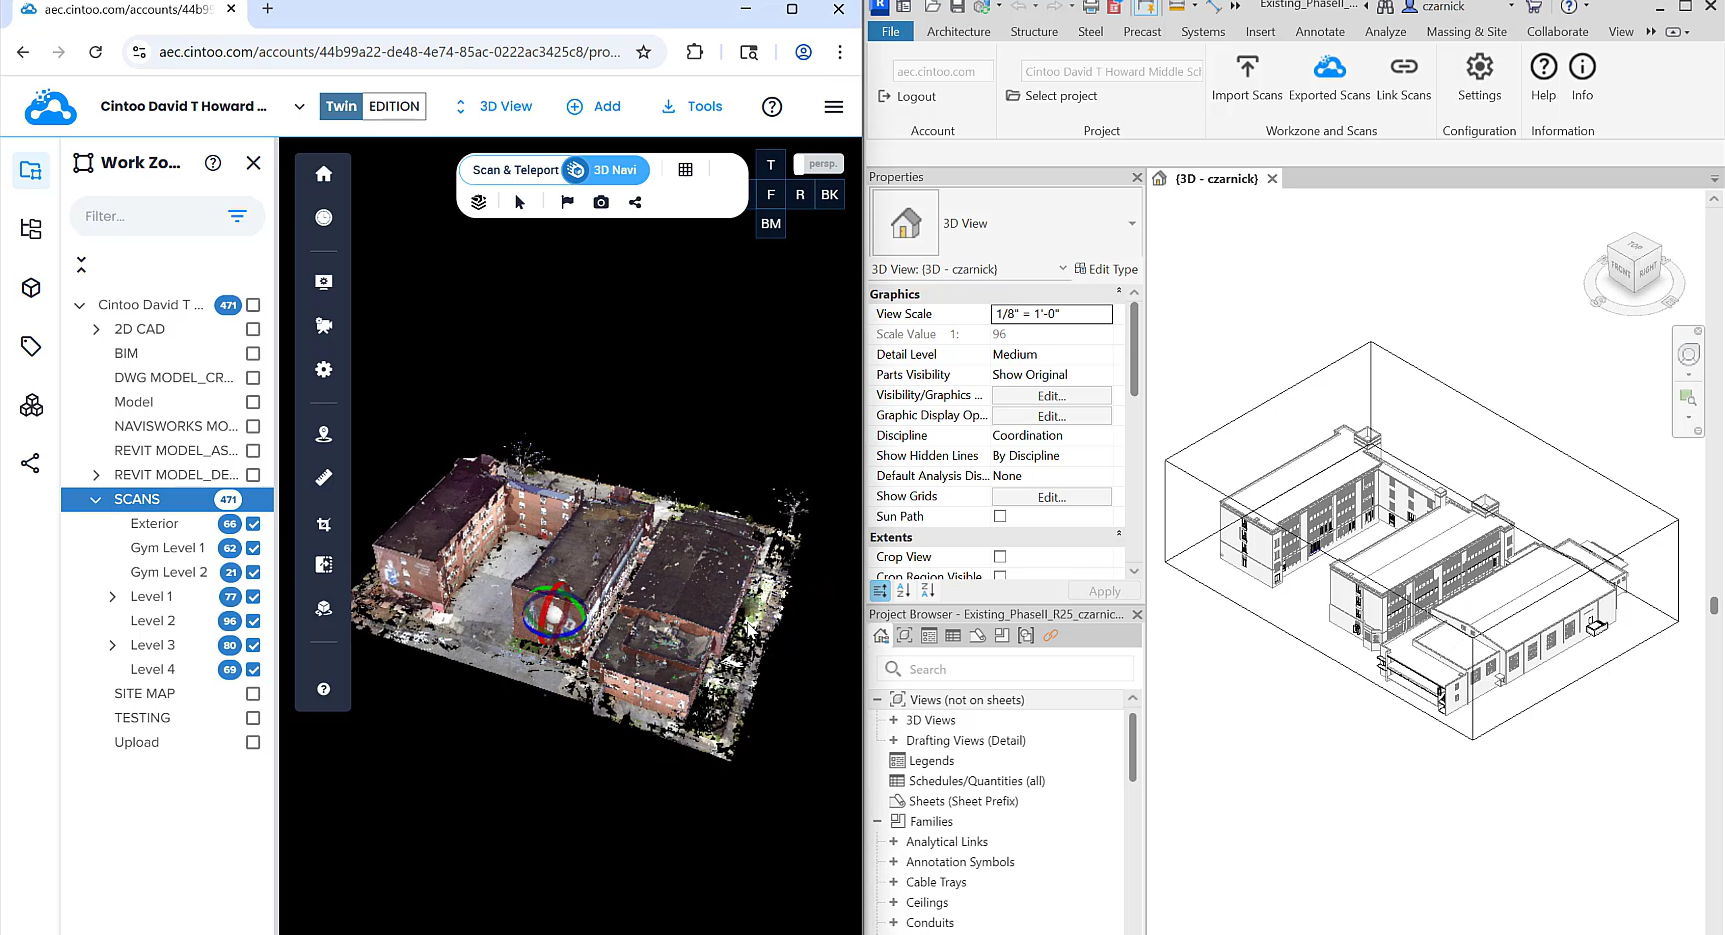This screenshot has width=1725, height=935.
Task: Click the layers stack icon in the navigation bar
Action: click(479, 202)
